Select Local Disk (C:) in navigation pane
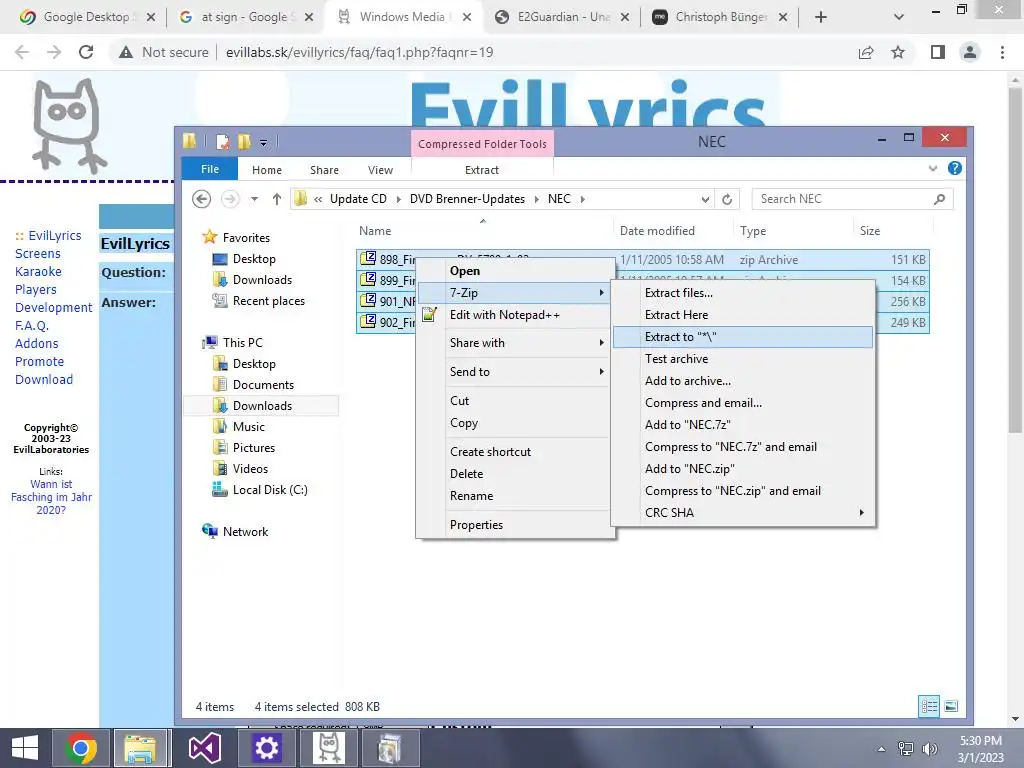 coord(269,490)
